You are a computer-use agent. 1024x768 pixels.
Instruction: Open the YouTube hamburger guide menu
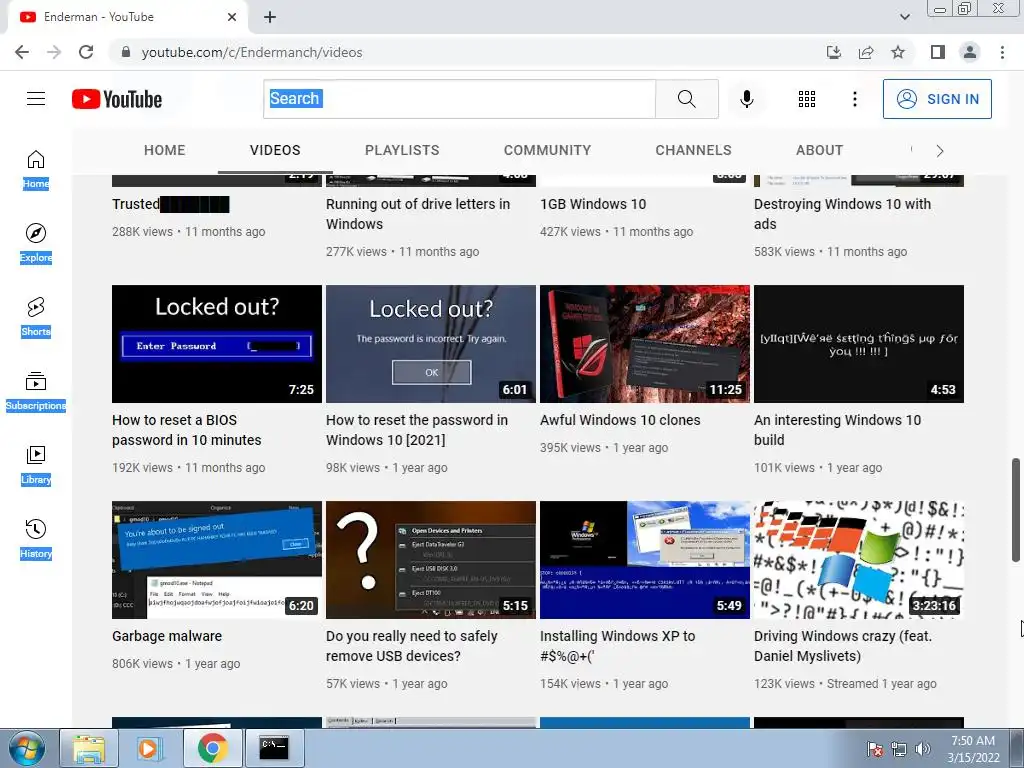click(36, 99)
